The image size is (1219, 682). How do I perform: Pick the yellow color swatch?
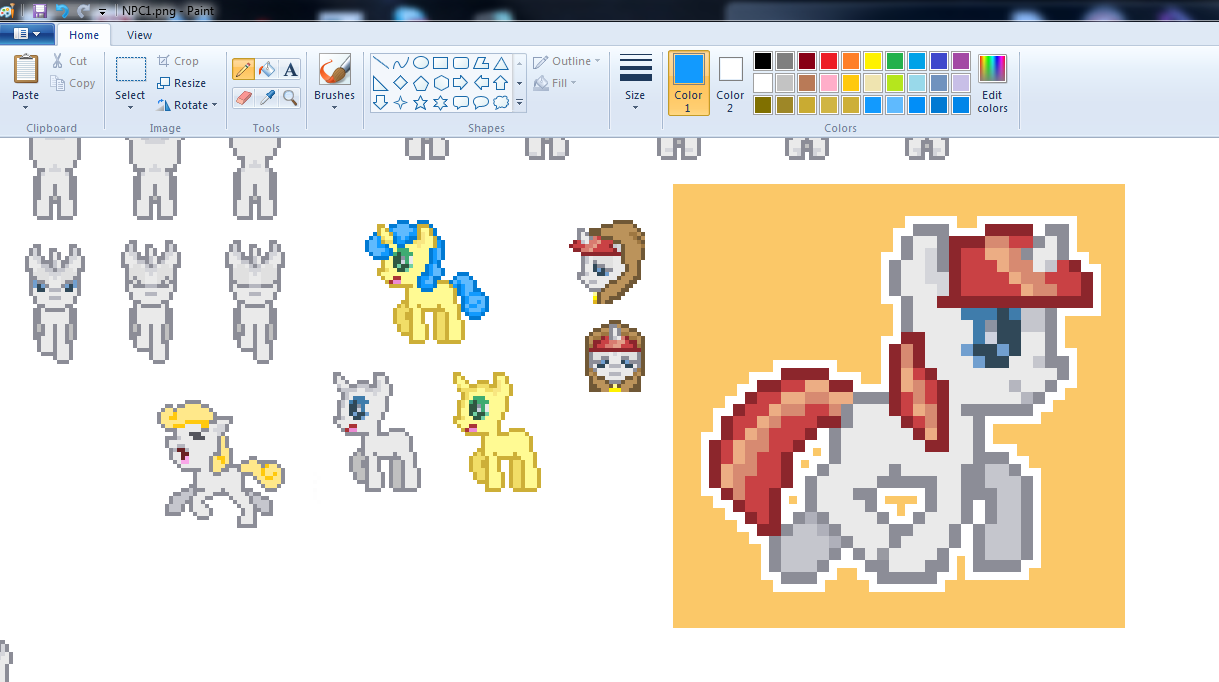[x=873, y=61]
